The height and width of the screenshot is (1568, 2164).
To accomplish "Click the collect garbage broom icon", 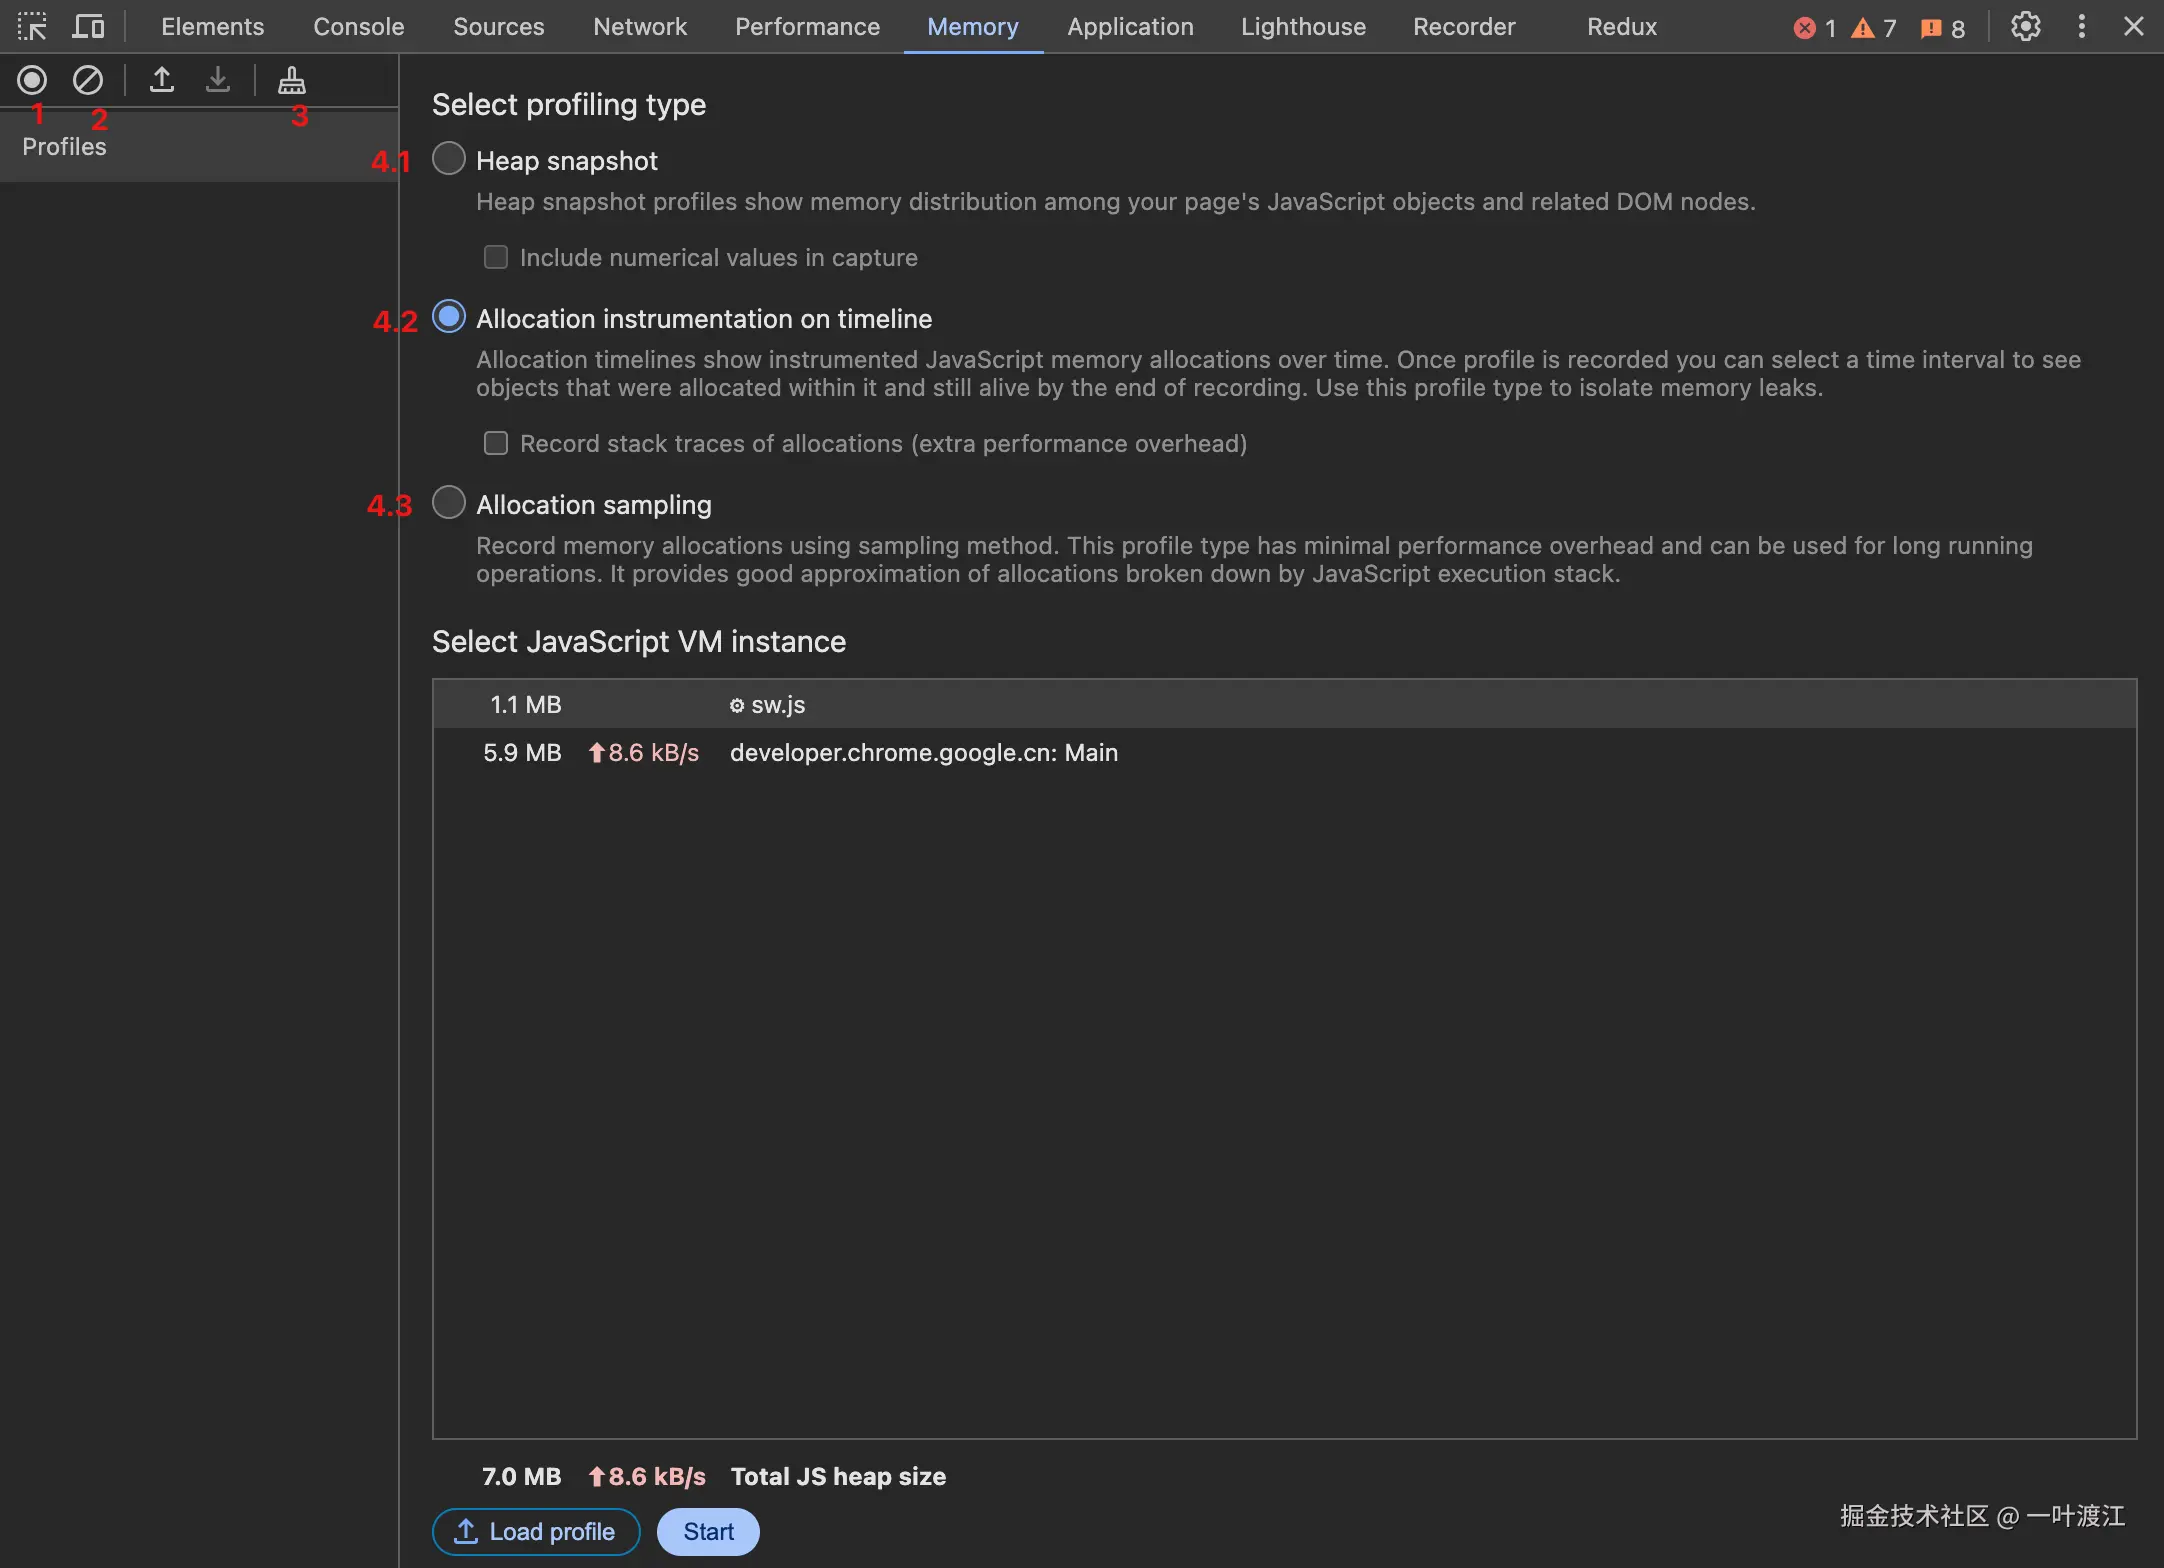I will (292, 80).
